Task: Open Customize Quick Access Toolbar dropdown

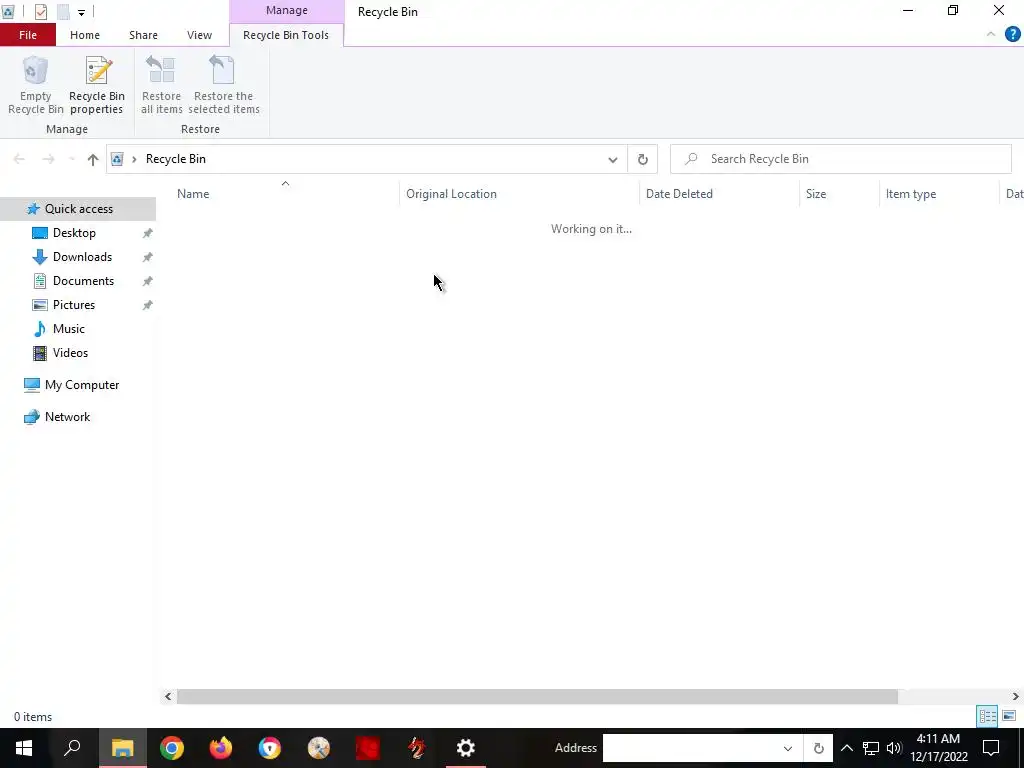Action: click(81, 12)
